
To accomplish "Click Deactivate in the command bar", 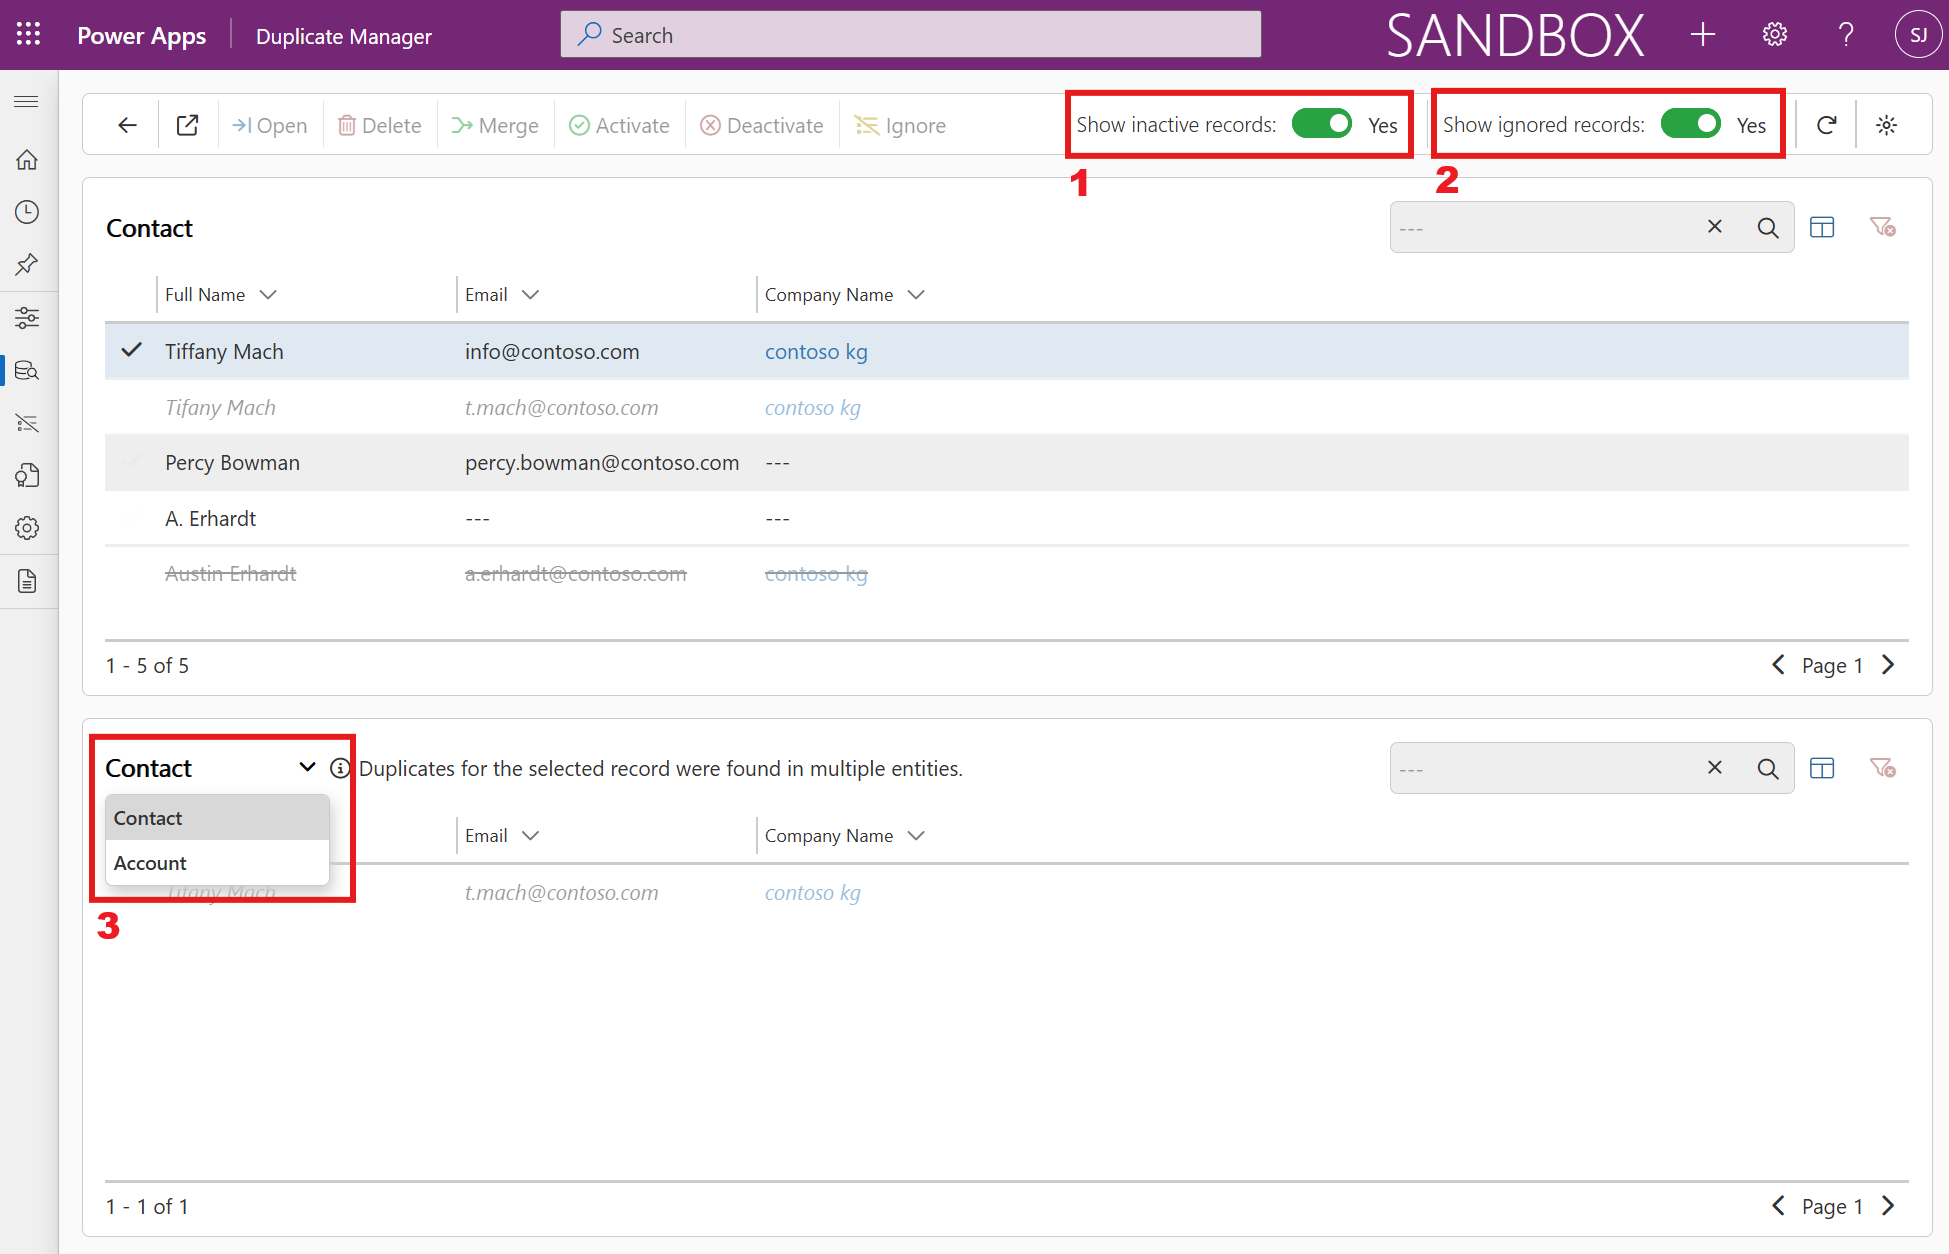I will pyautogui.click(x=762, y=125).
